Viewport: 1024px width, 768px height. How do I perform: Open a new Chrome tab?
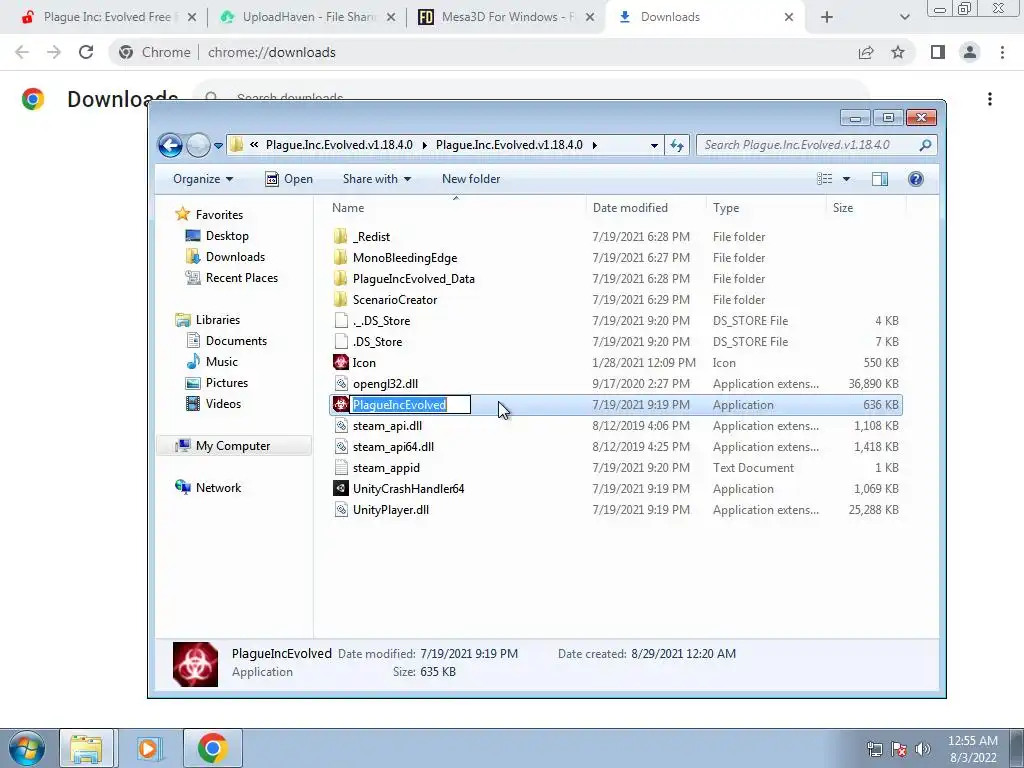[827, 18]
